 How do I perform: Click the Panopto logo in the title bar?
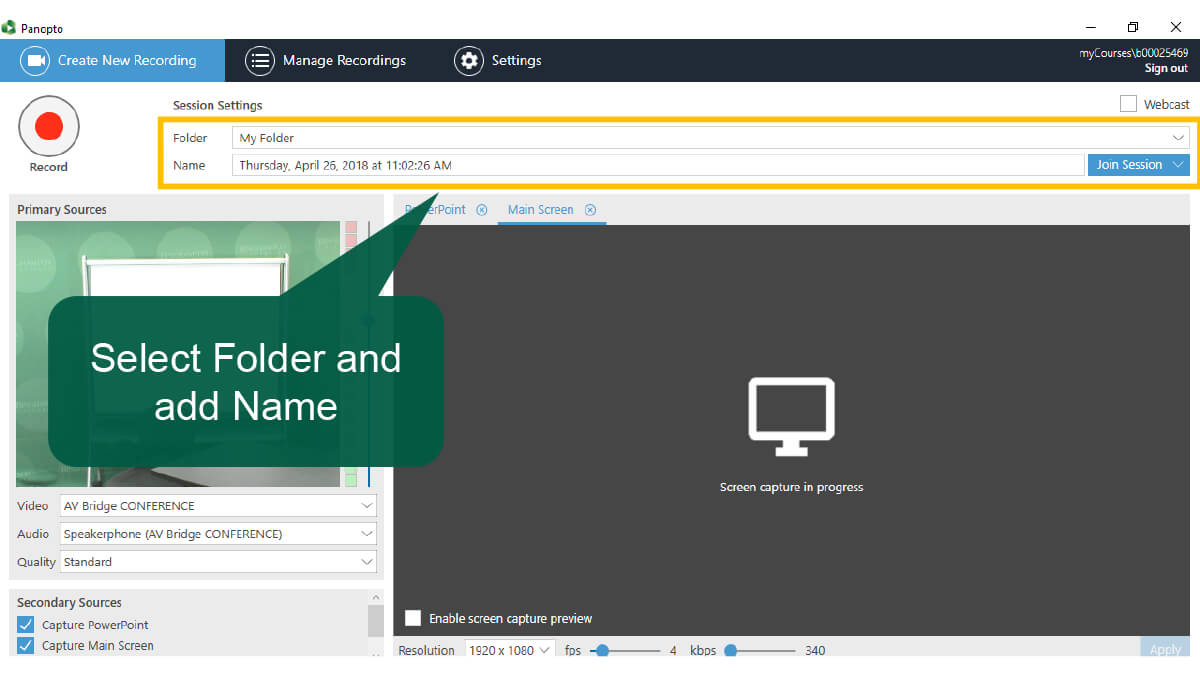click(x=9, y=28)
